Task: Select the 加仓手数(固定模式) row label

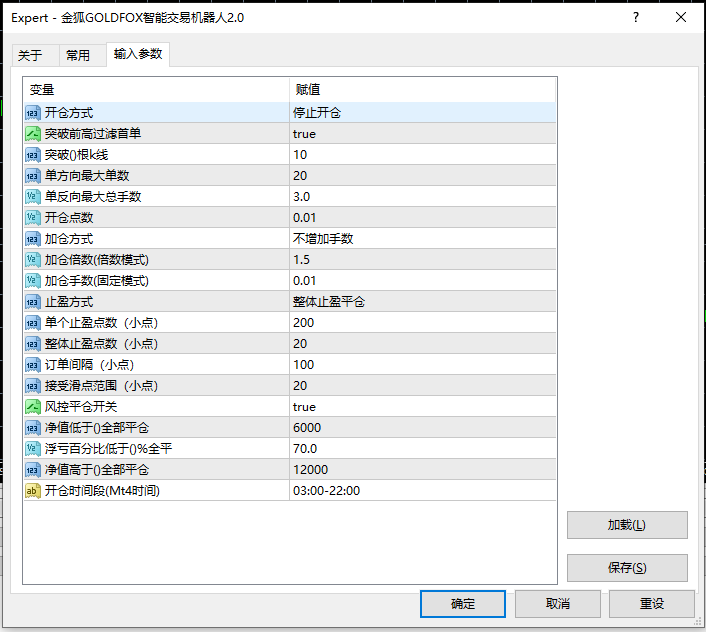Action: pyautogui.click(x=97, y=281)
